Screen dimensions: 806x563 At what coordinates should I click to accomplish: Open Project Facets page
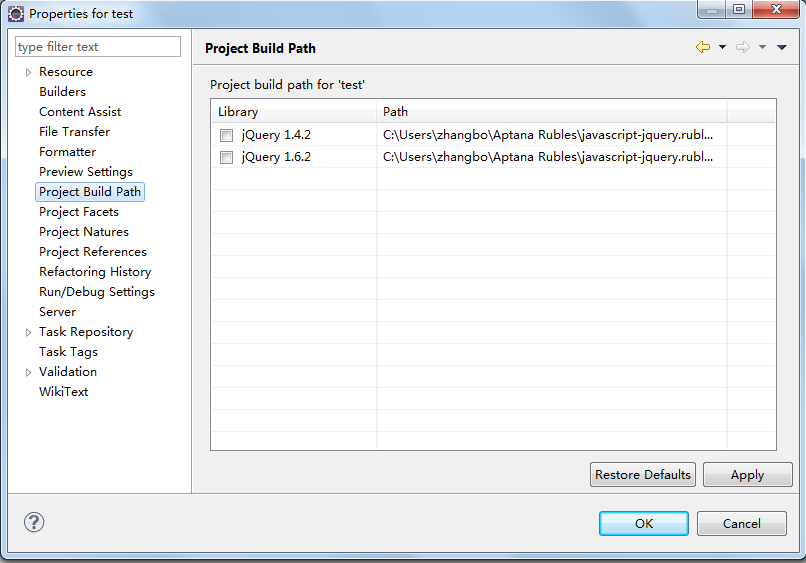[x=79, y=212]
